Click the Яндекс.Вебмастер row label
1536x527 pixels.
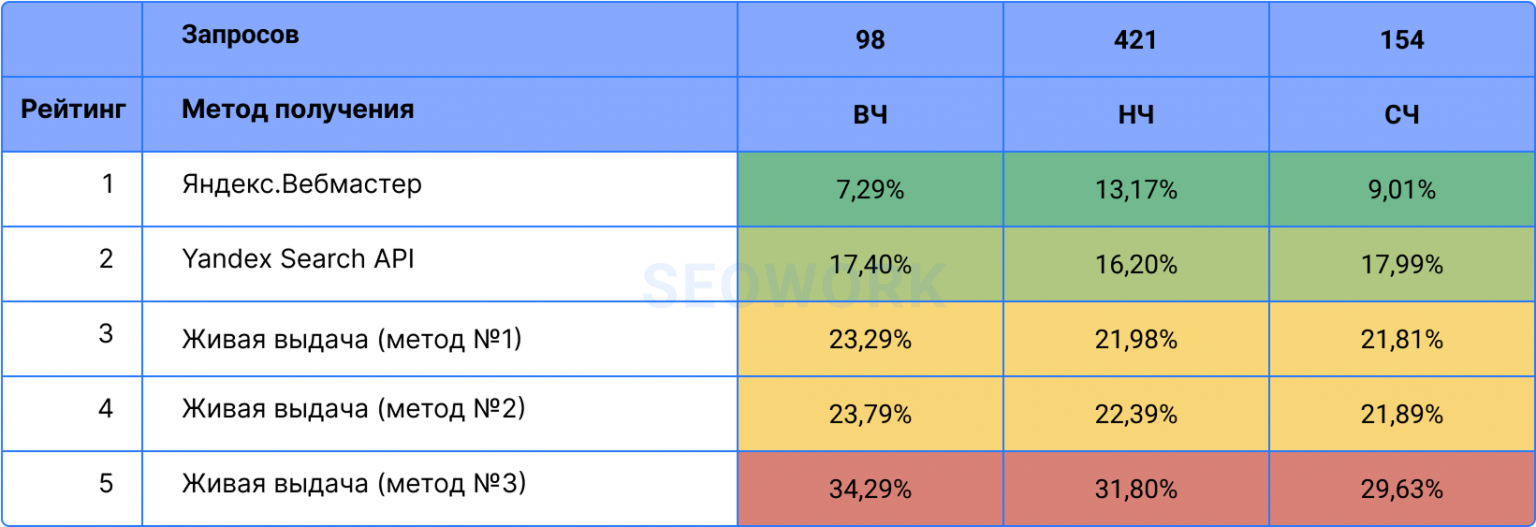pos(302,185)
